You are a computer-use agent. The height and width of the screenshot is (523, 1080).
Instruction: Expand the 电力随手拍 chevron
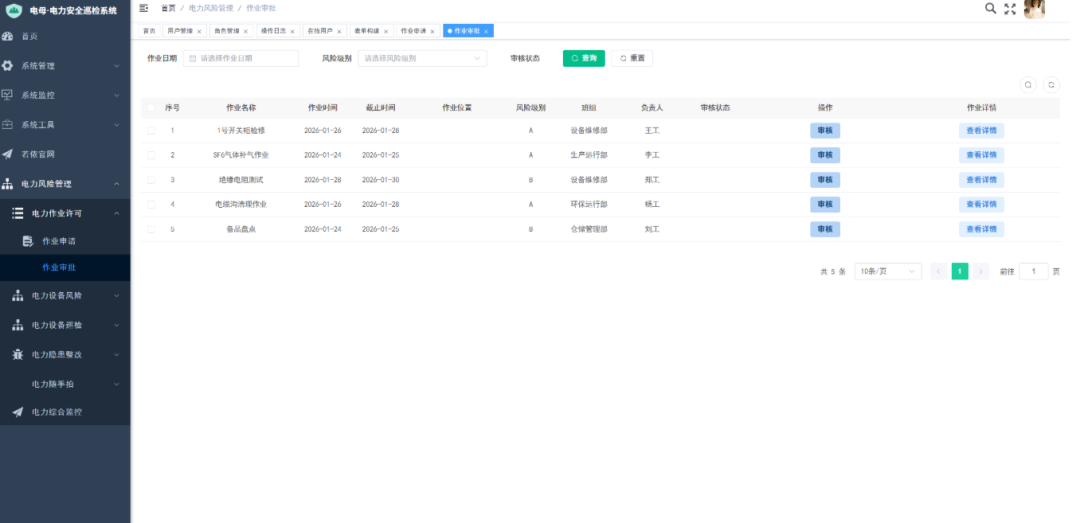tap(116, 384)
